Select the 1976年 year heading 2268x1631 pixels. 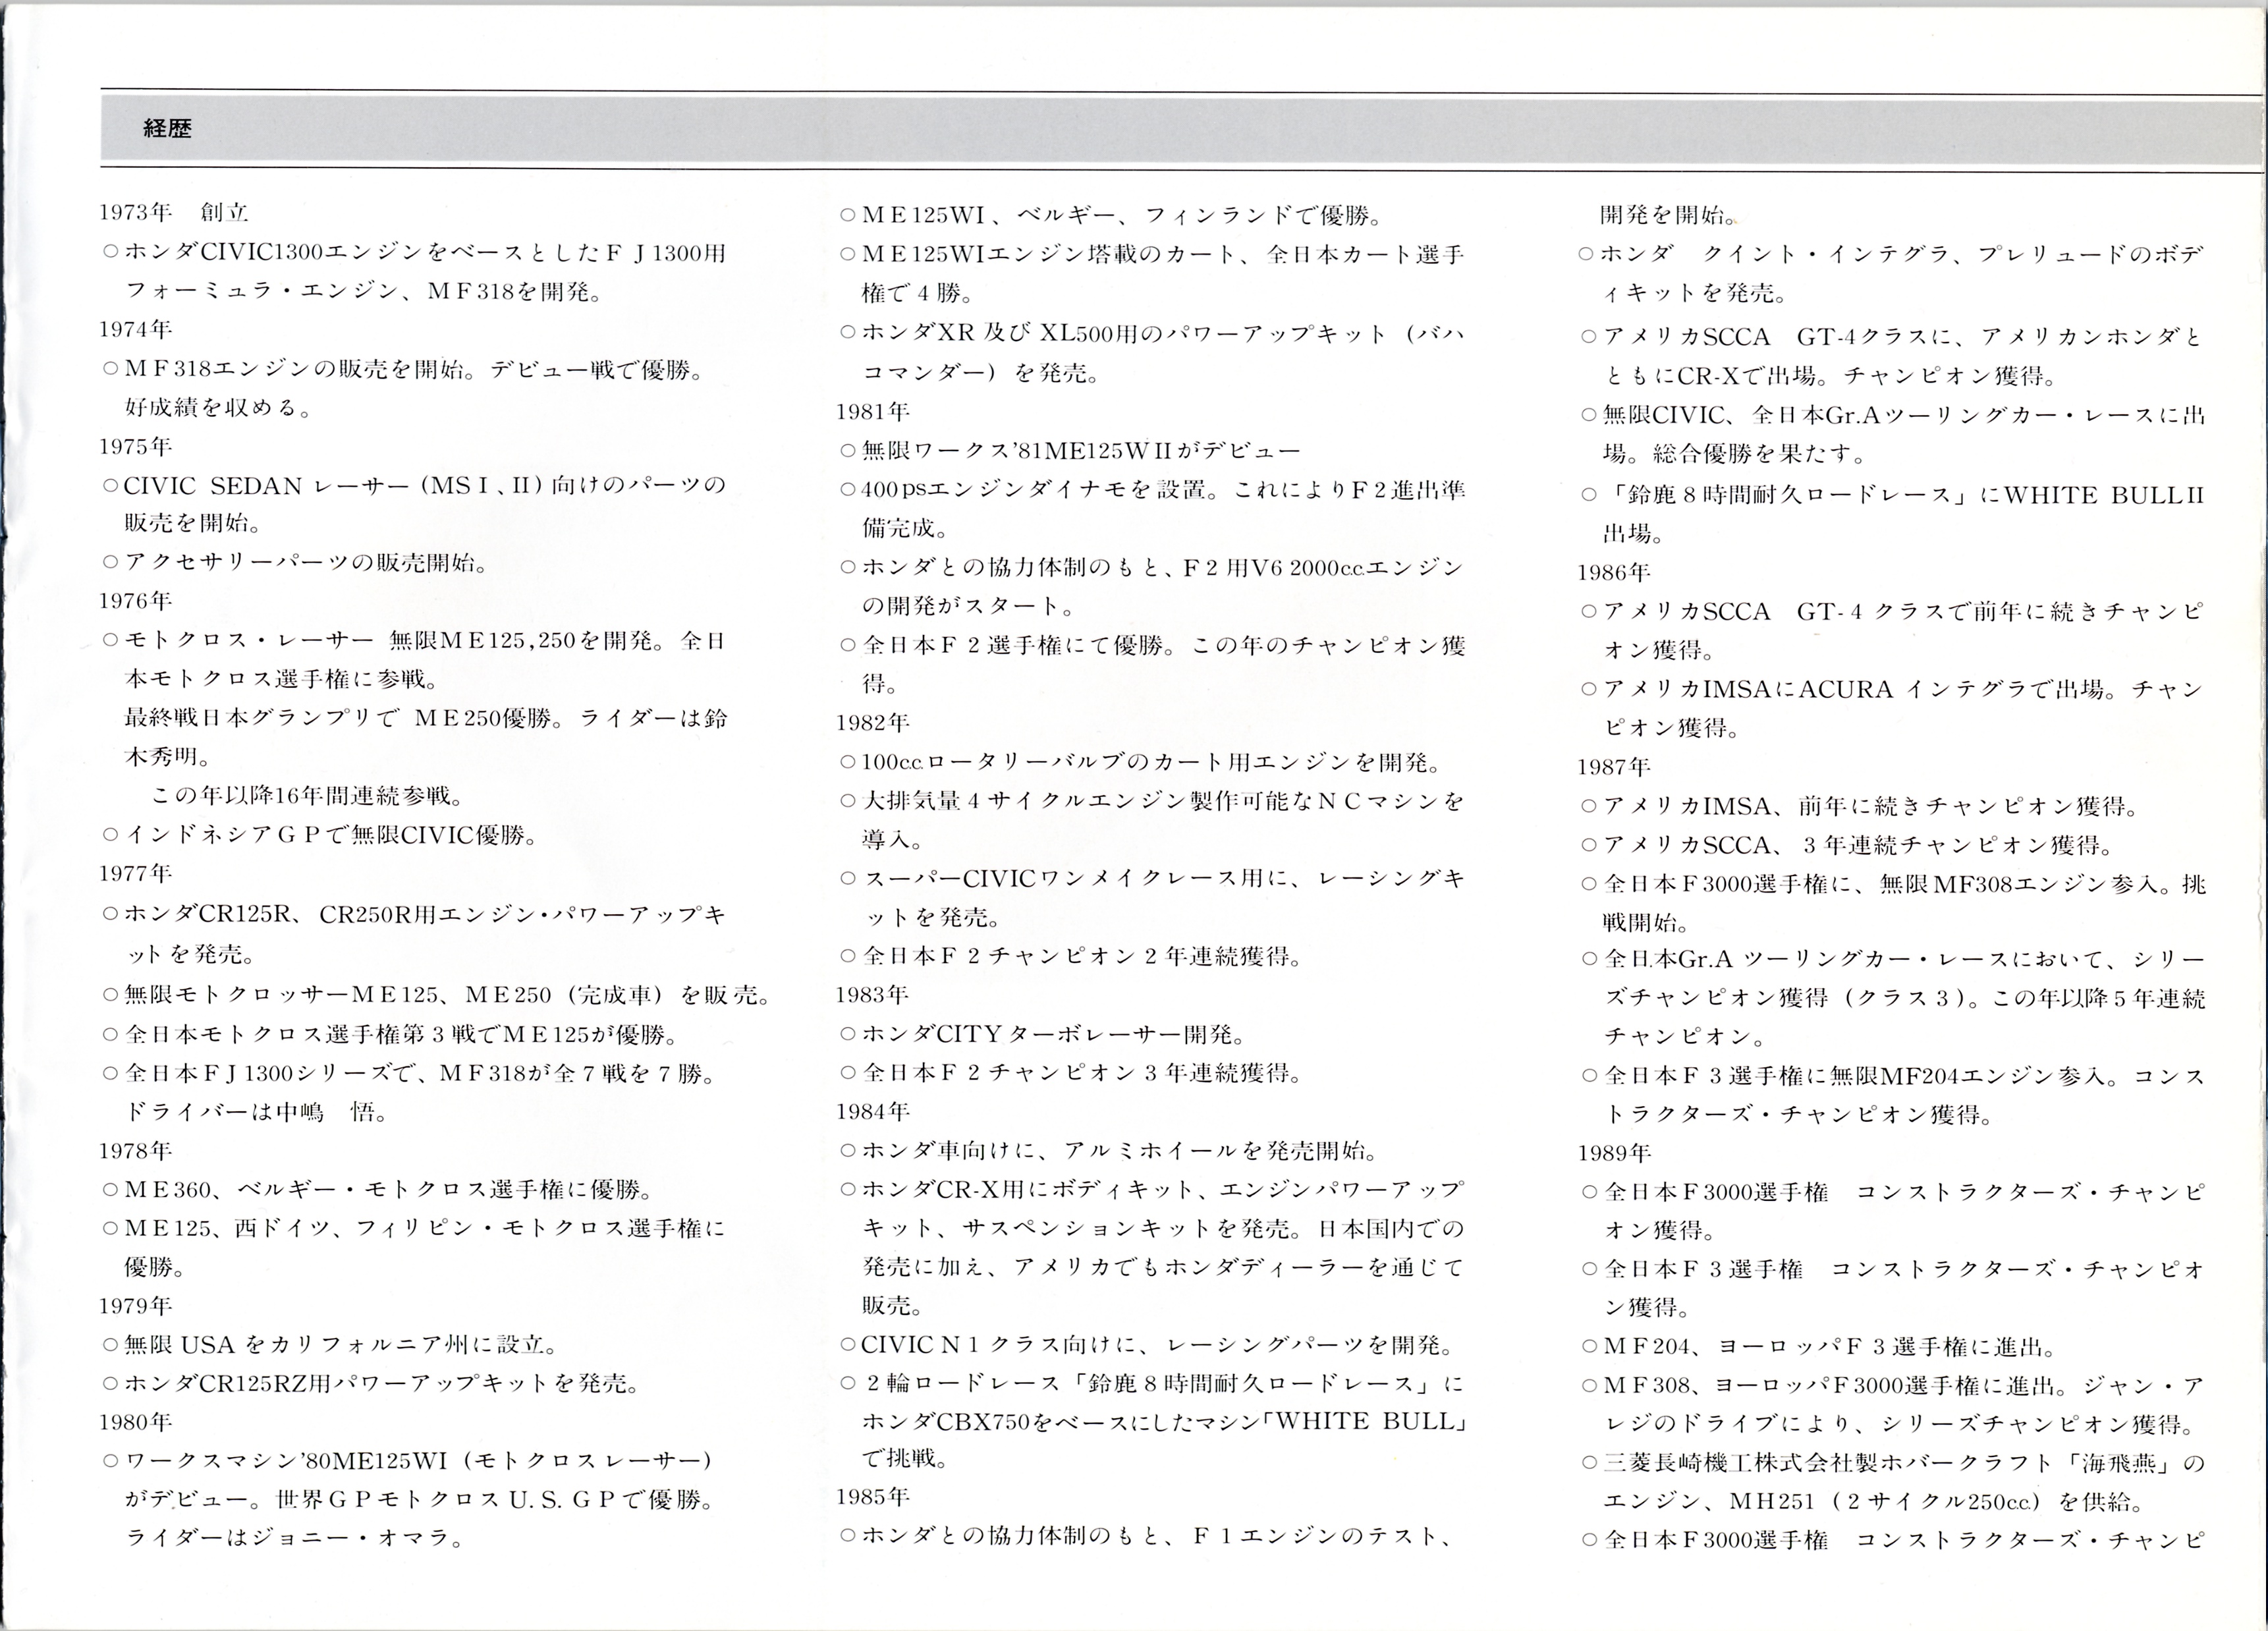tap(135, 601)
